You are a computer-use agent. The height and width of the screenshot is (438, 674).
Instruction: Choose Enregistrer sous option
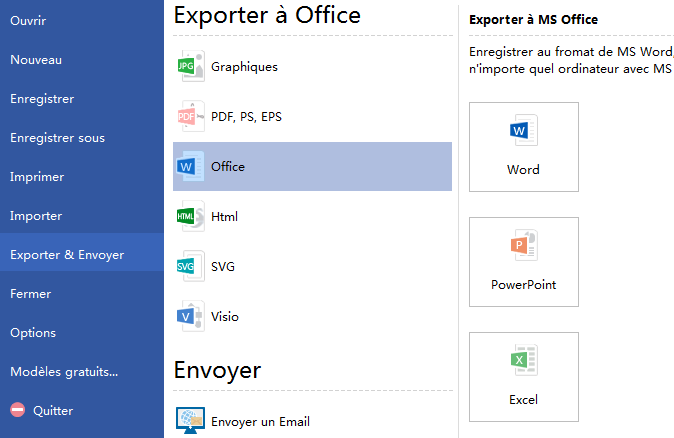[x=57, y=138]
